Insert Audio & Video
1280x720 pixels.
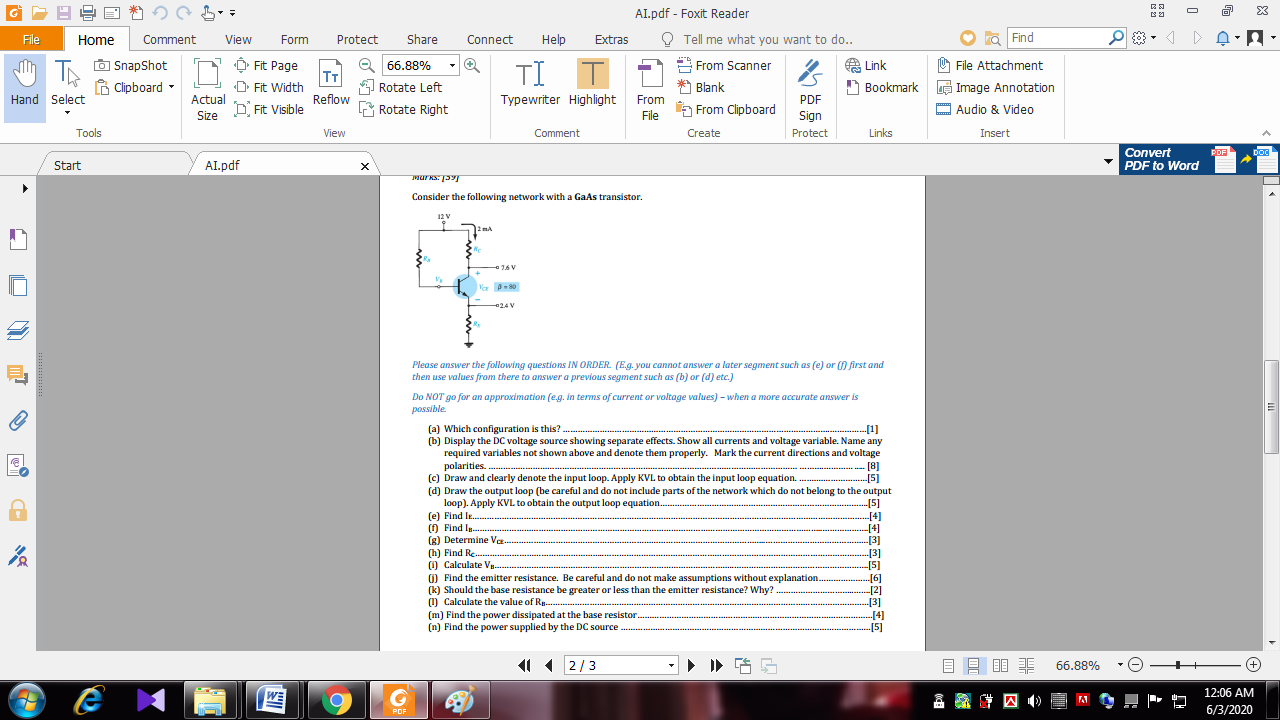(x=985, y=109)
